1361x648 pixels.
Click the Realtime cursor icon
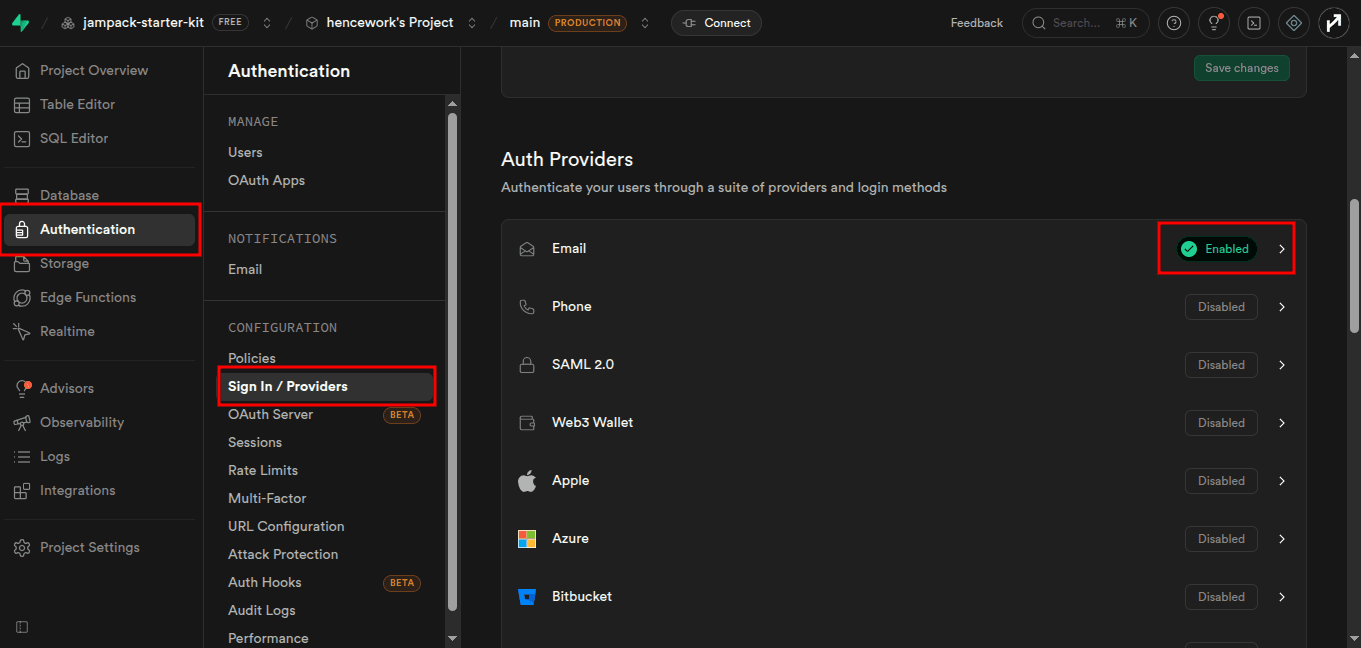[22, 332]
